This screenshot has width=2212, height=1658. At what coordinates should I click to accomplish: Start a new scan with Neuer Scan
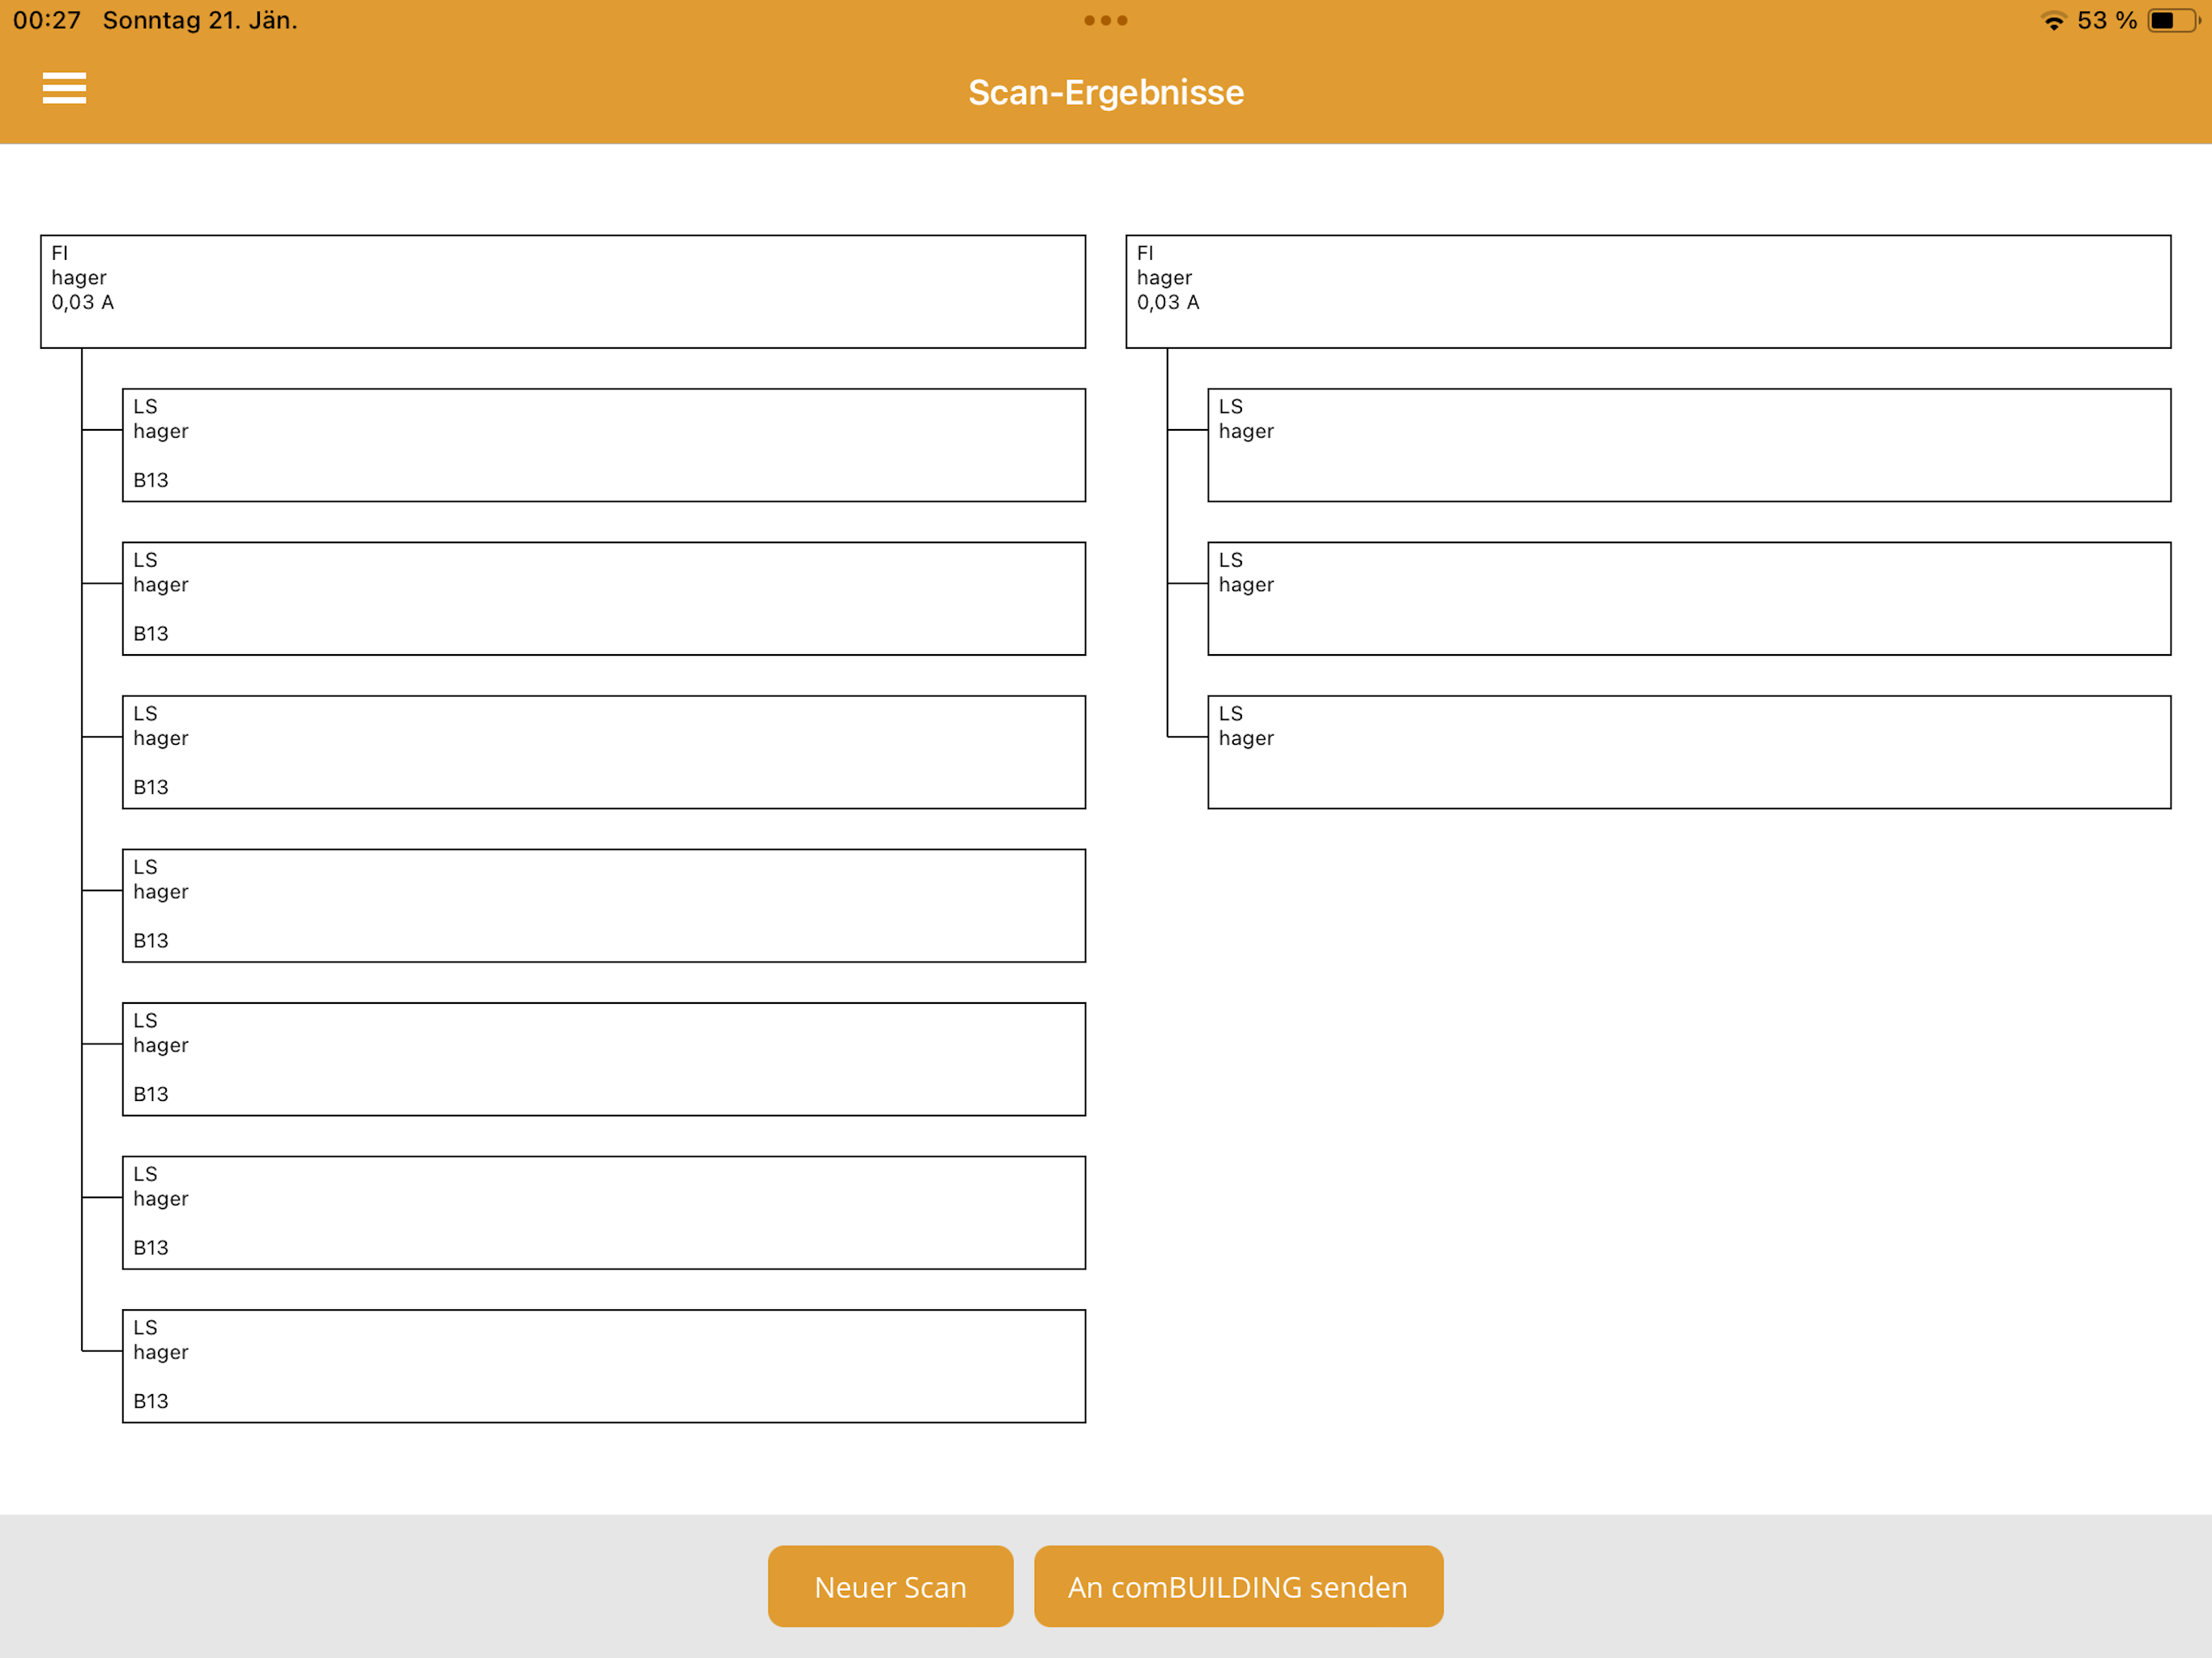890,1586
